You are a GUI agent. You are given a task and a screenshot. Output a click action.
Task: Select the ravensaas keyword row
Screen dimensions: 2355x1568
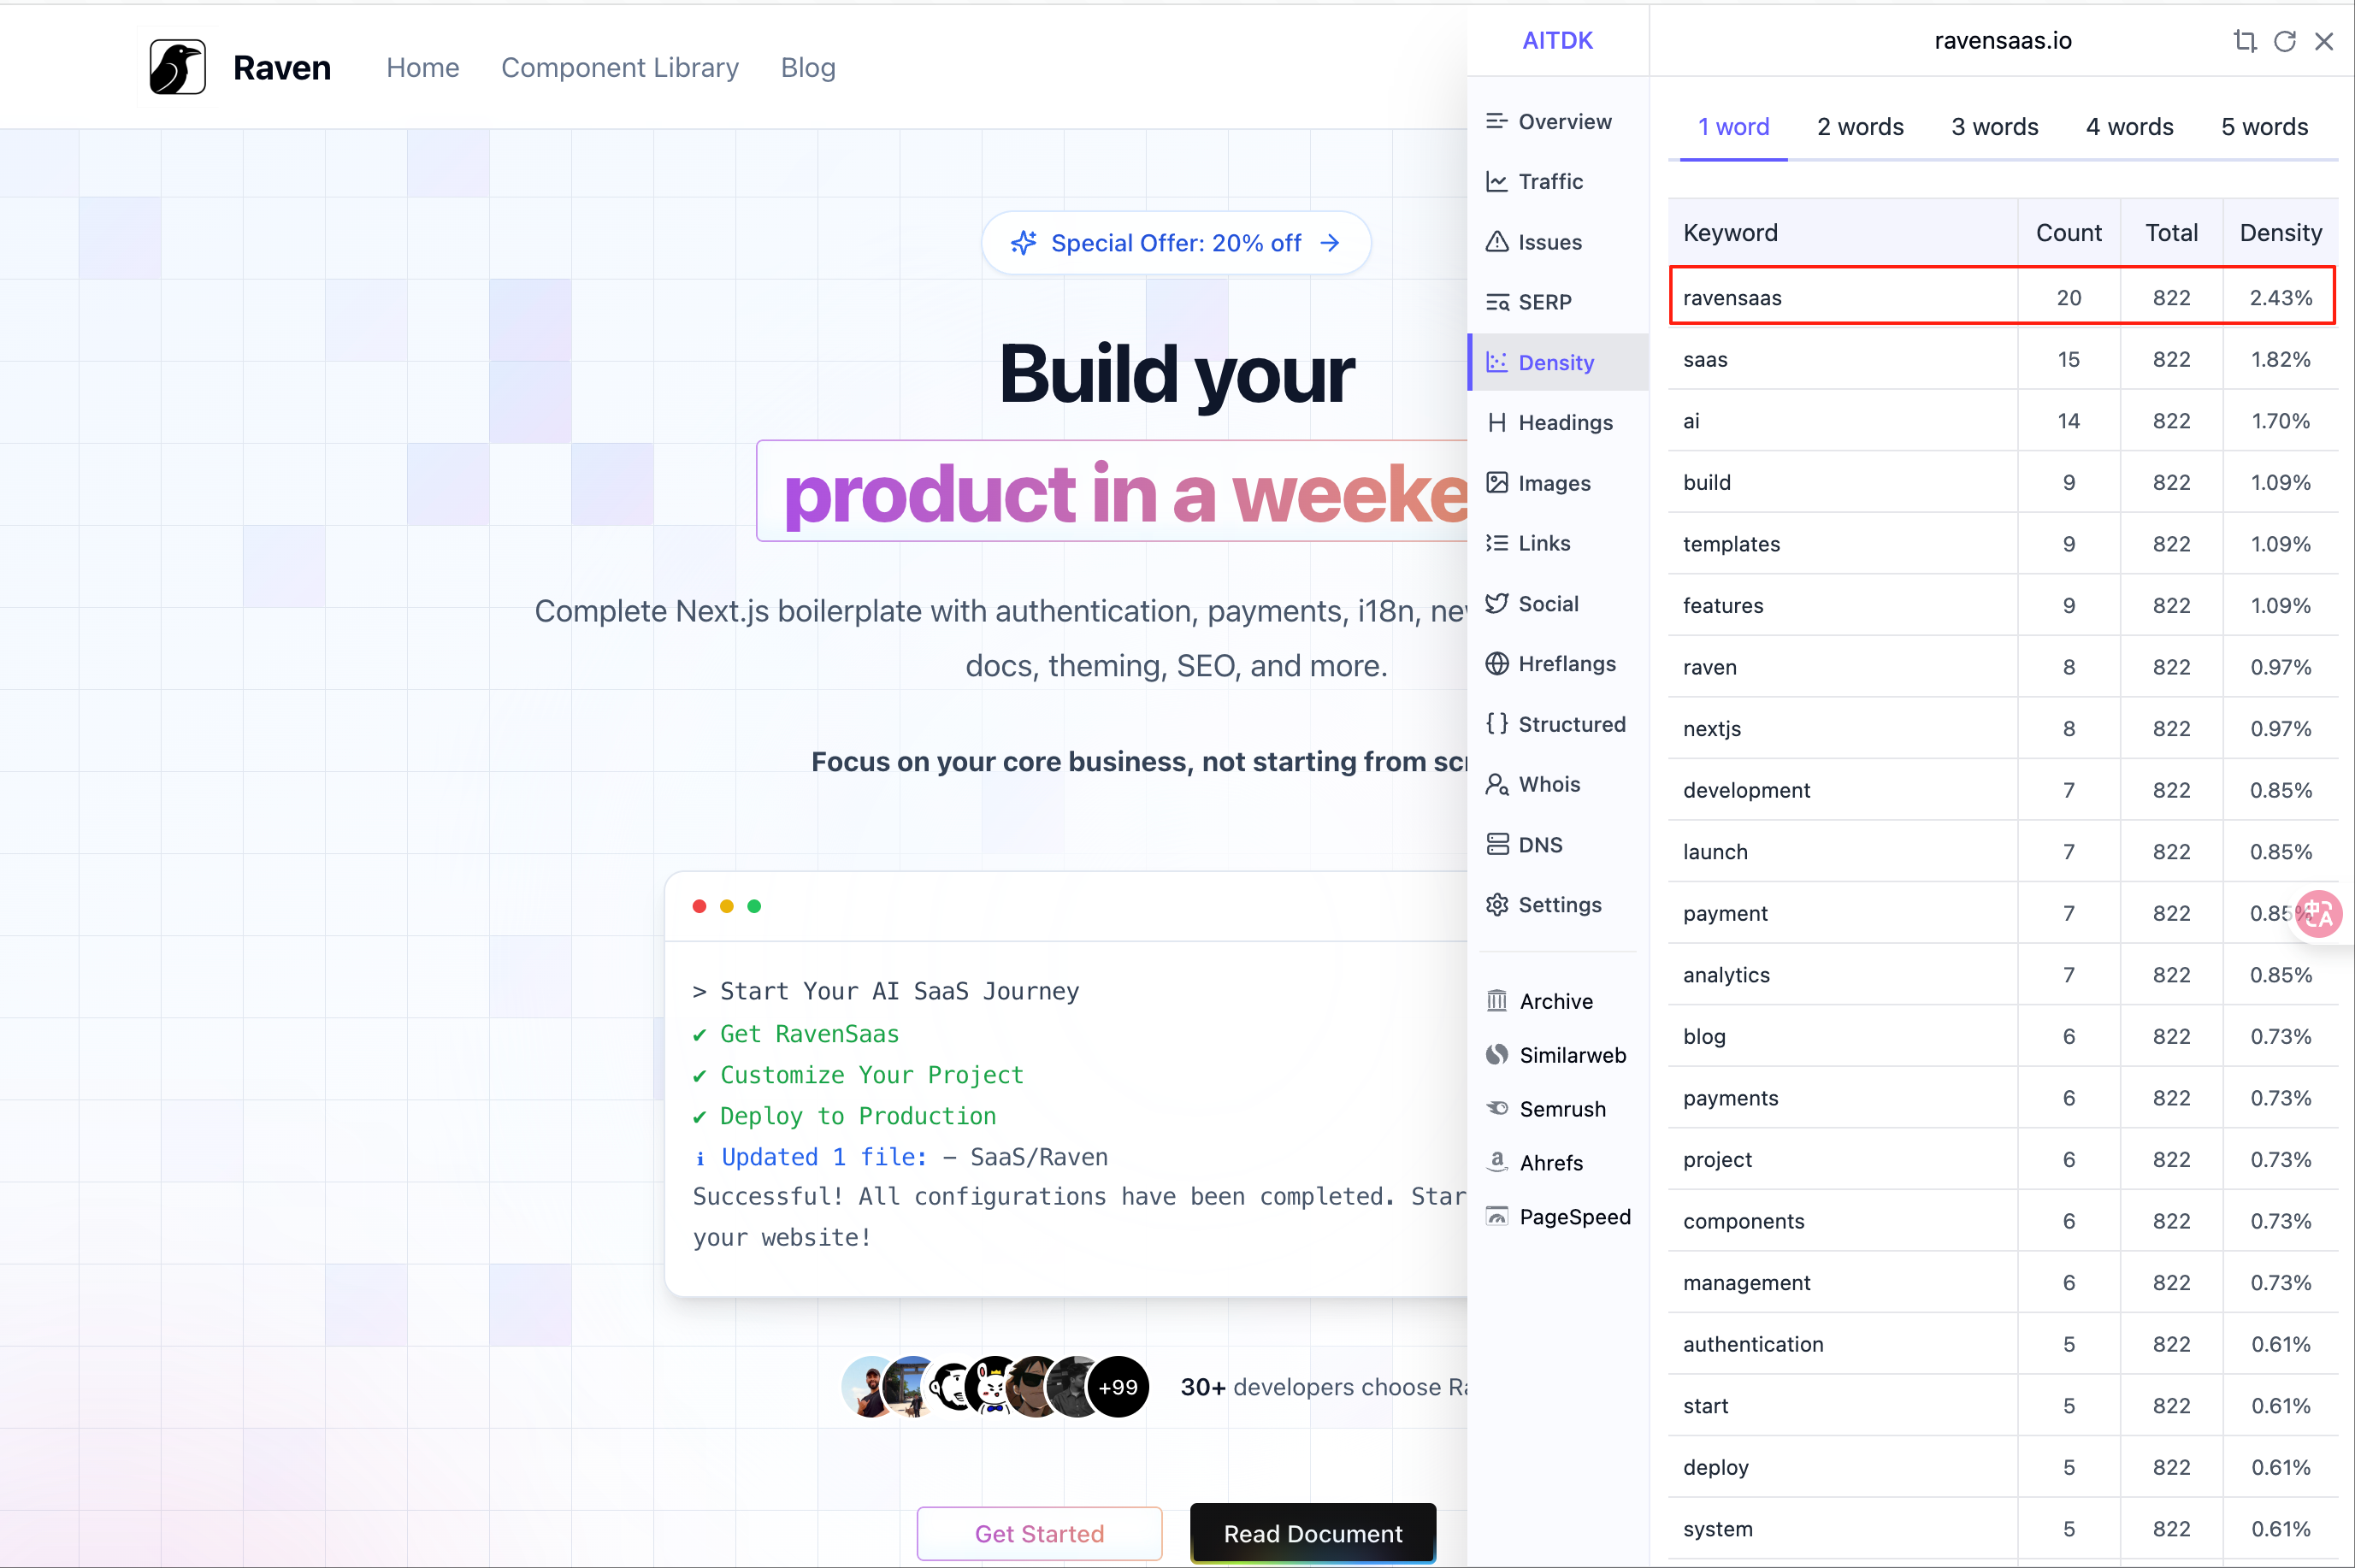pos(2002,297)
